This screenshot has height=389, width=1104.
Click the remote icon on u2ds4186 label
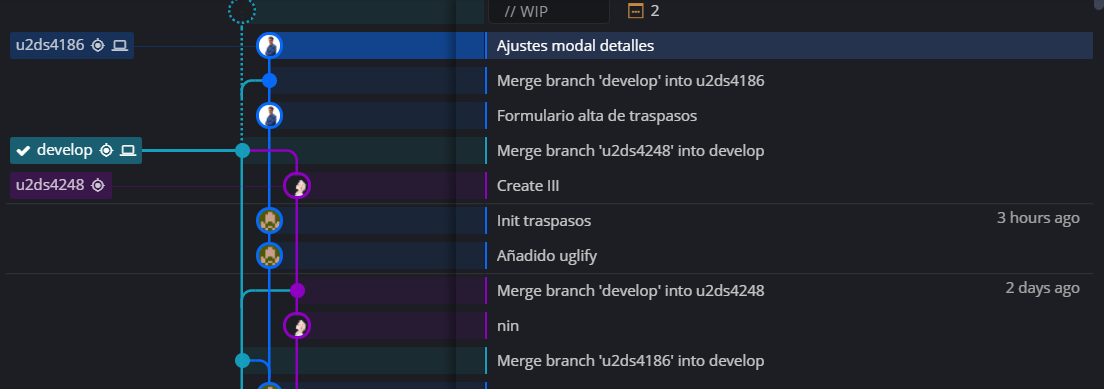click(98, 46)
